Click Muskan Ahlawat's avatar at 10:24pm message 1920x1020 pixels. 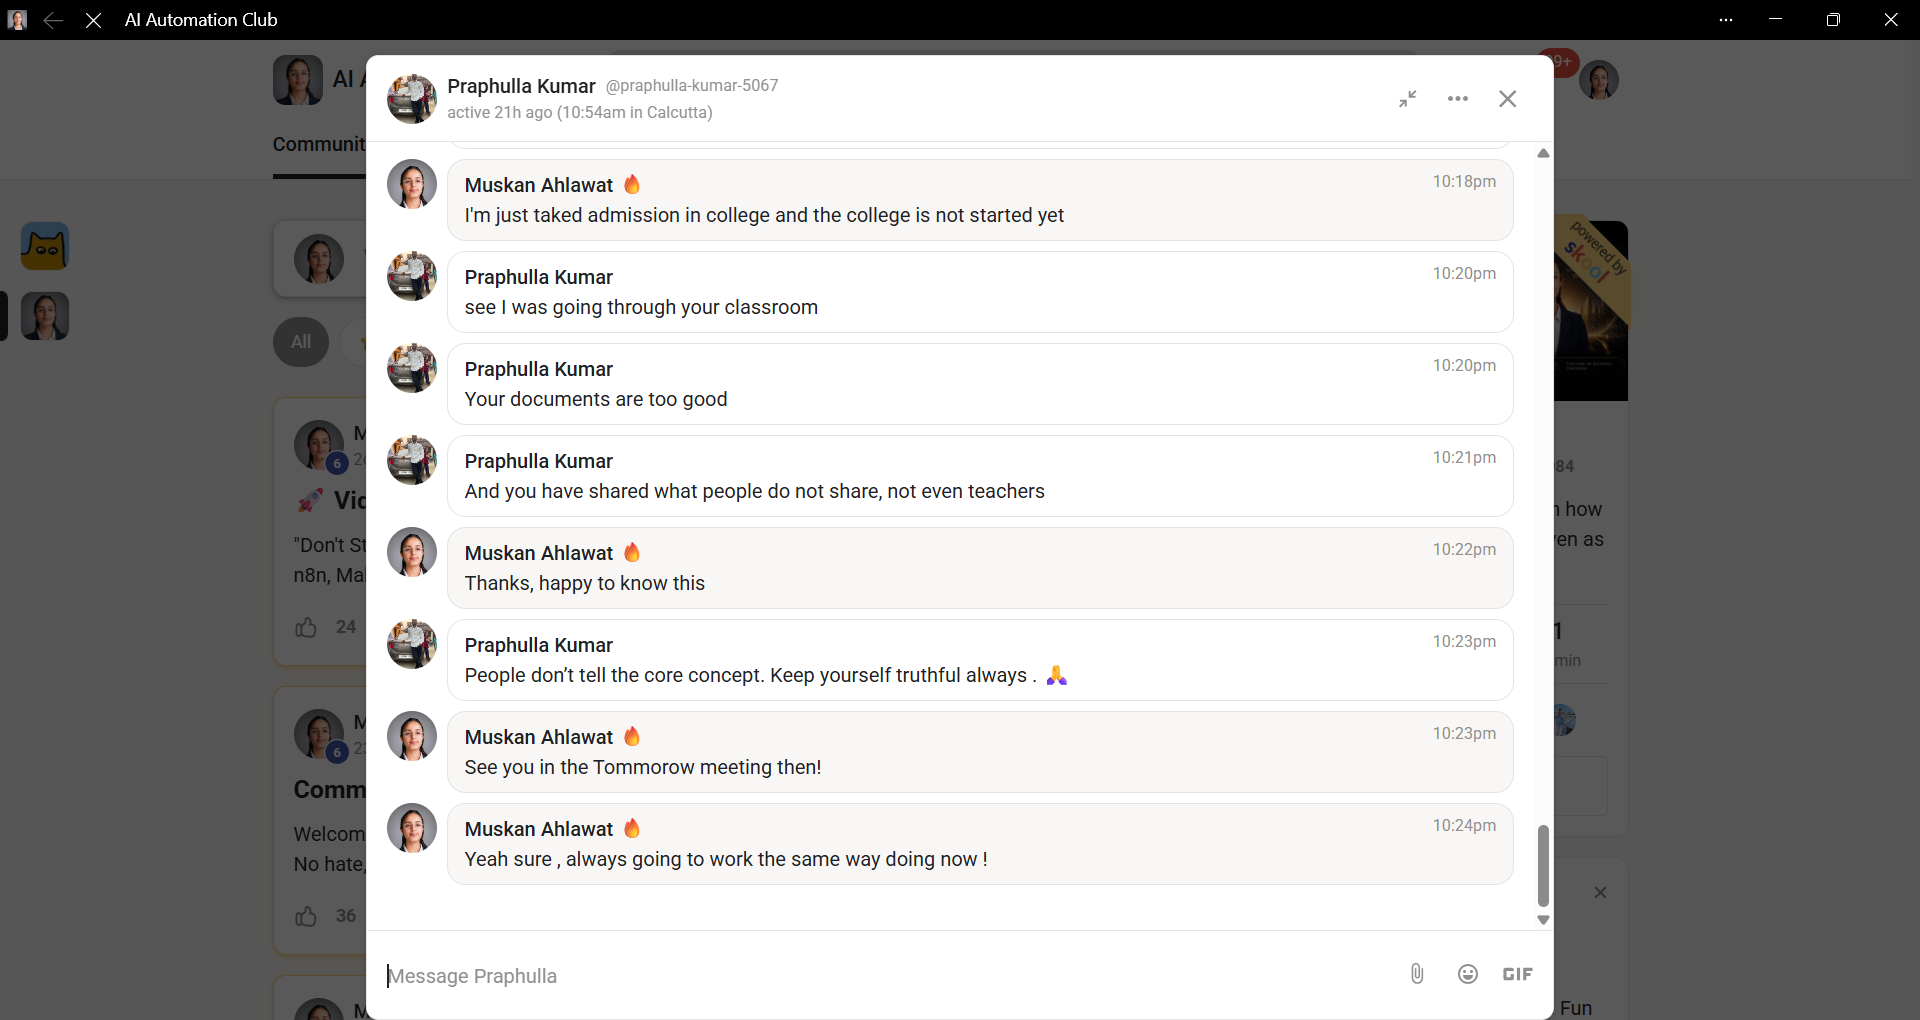[x=412, y=828]
